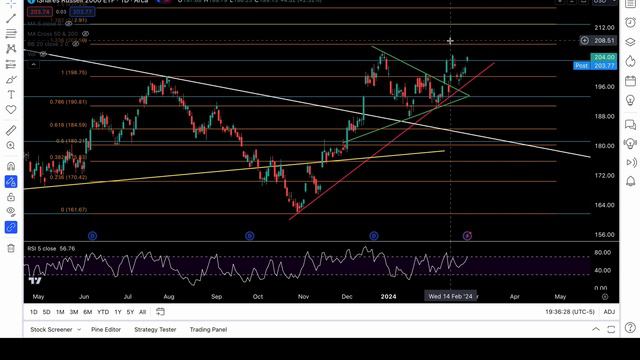Set range to YTD
The image size is (640, 360).
click(103, 312)
